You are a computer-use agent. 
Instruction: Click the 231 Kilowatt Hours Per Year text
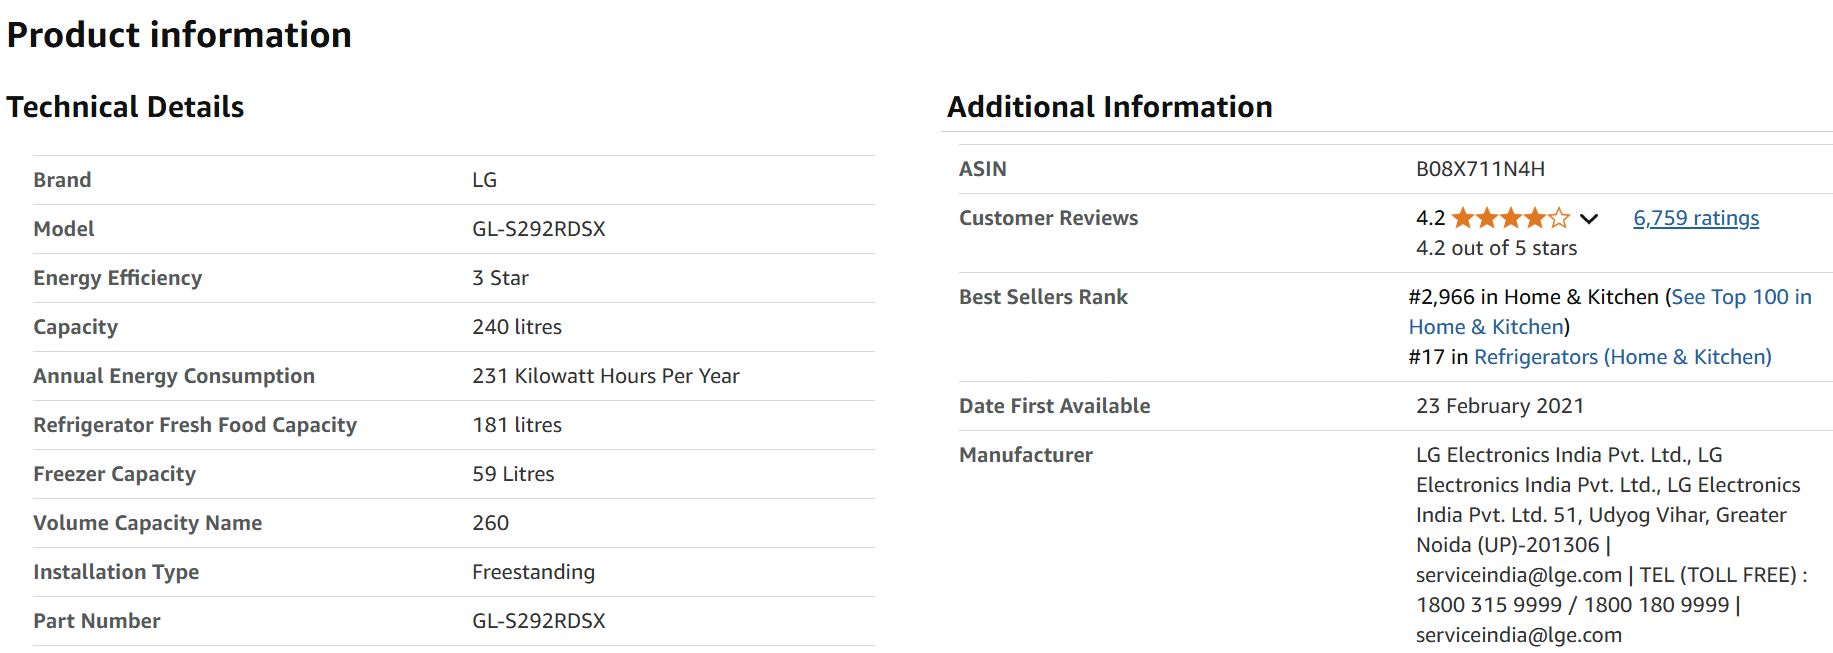pos(606,376)
